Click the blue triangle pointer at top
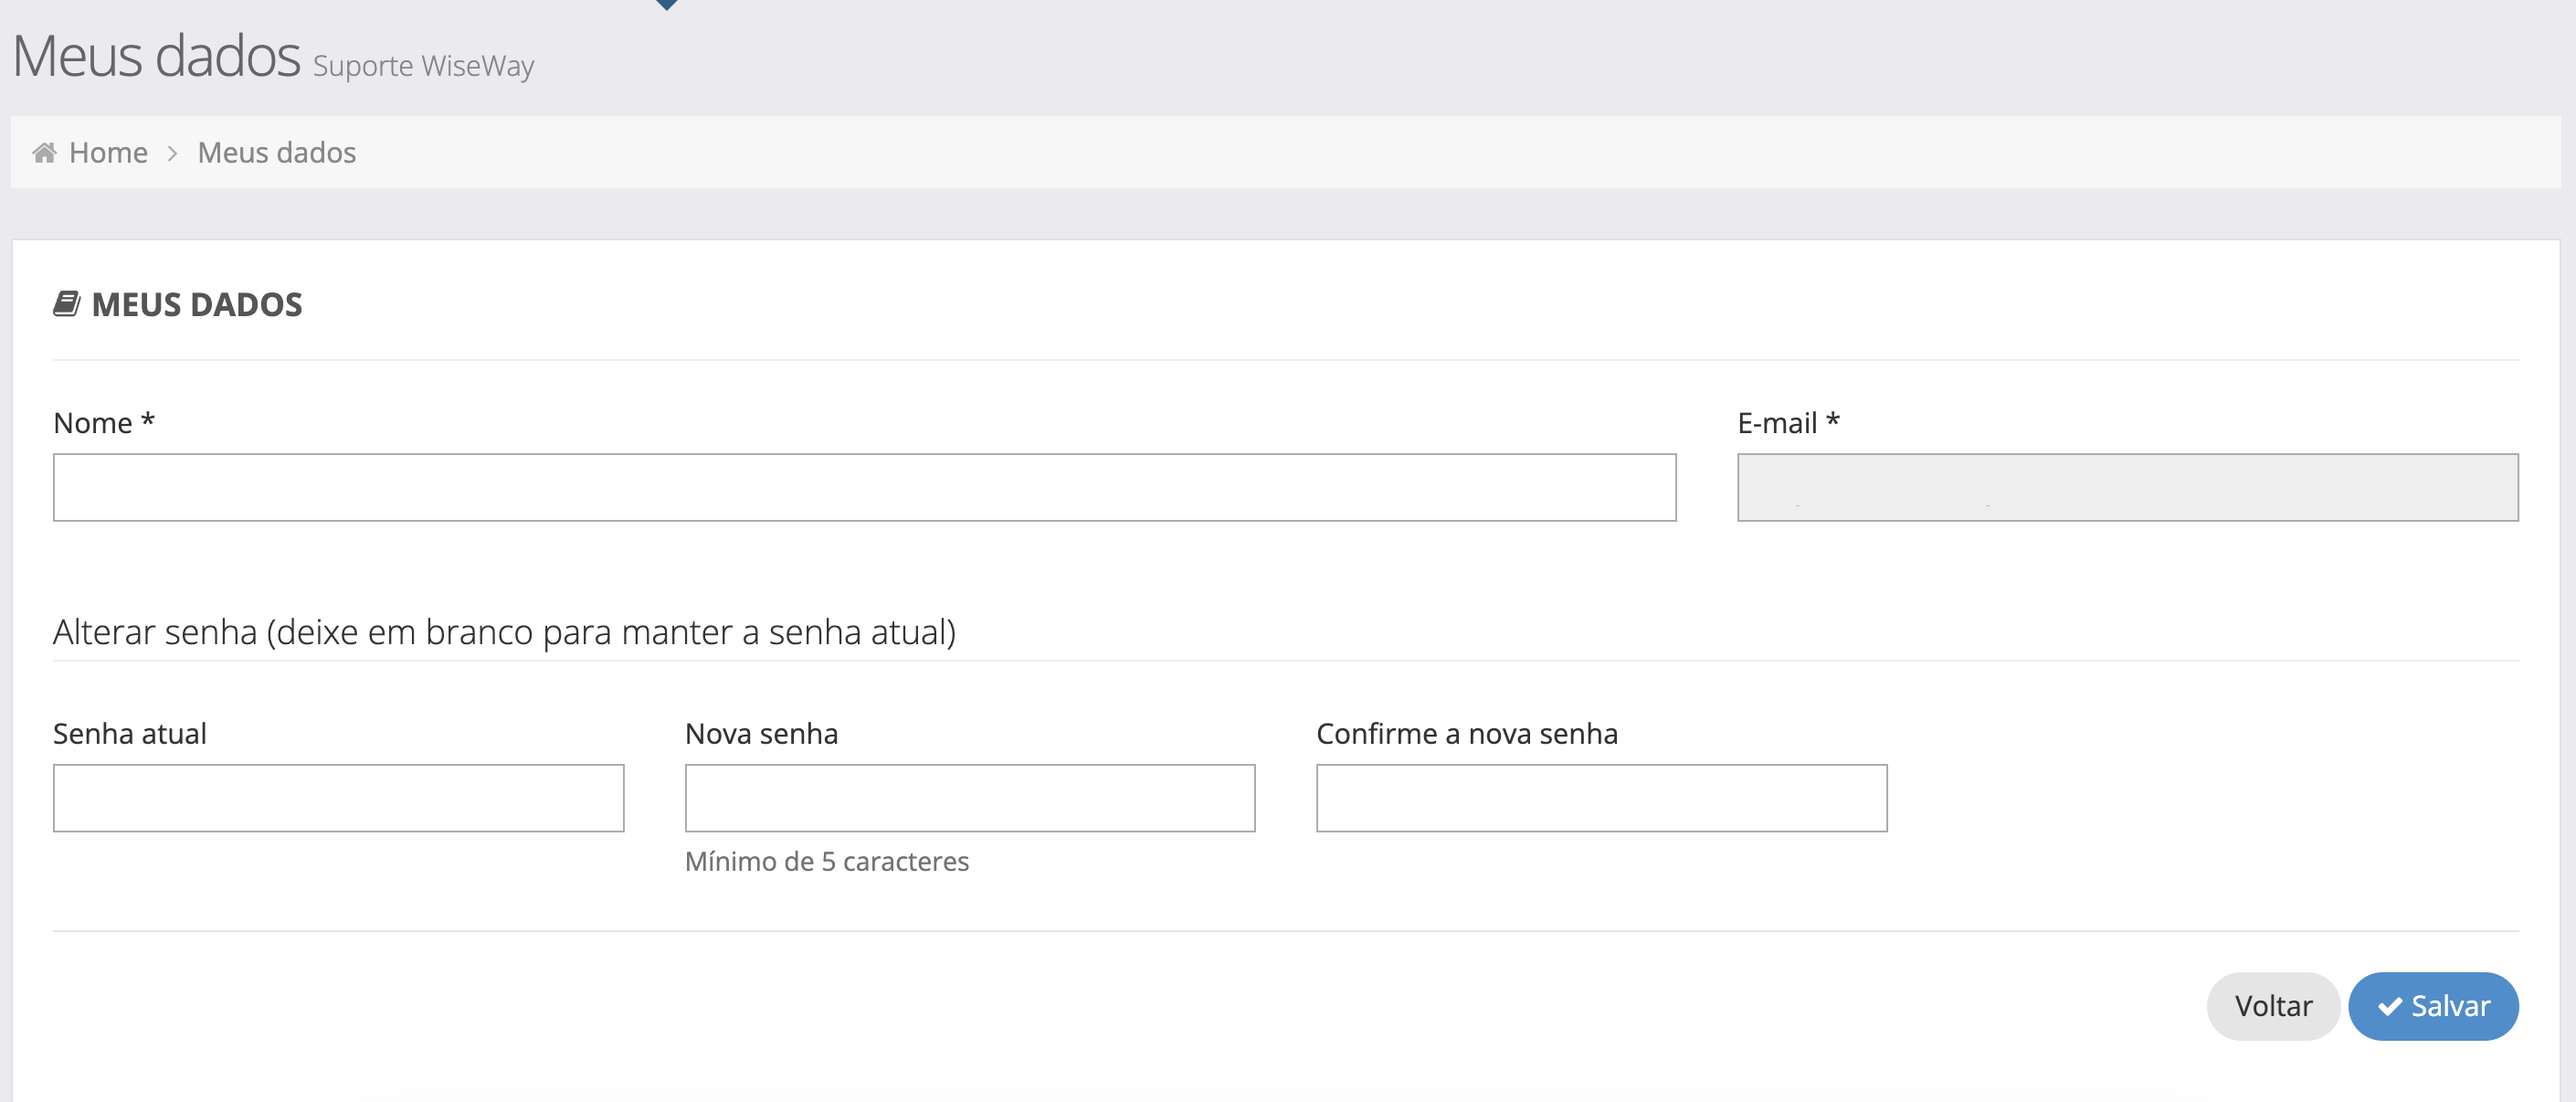 pyautogui.click(x=667, y=5)
